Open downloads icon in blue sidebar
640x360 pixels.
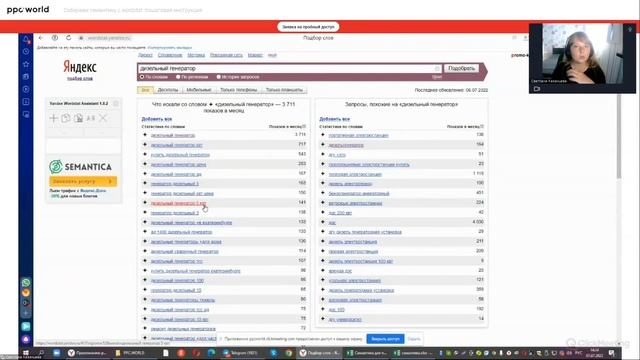[x=26, y=102]
